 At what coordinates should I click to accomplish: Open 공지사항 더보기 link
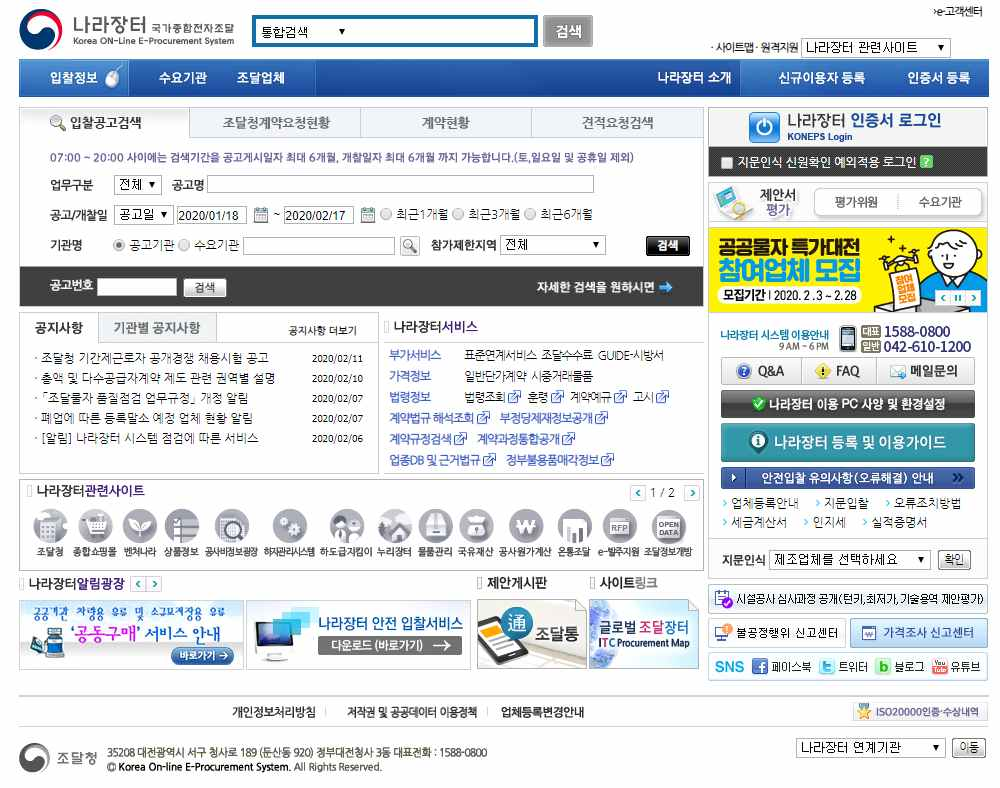point(323,330)
